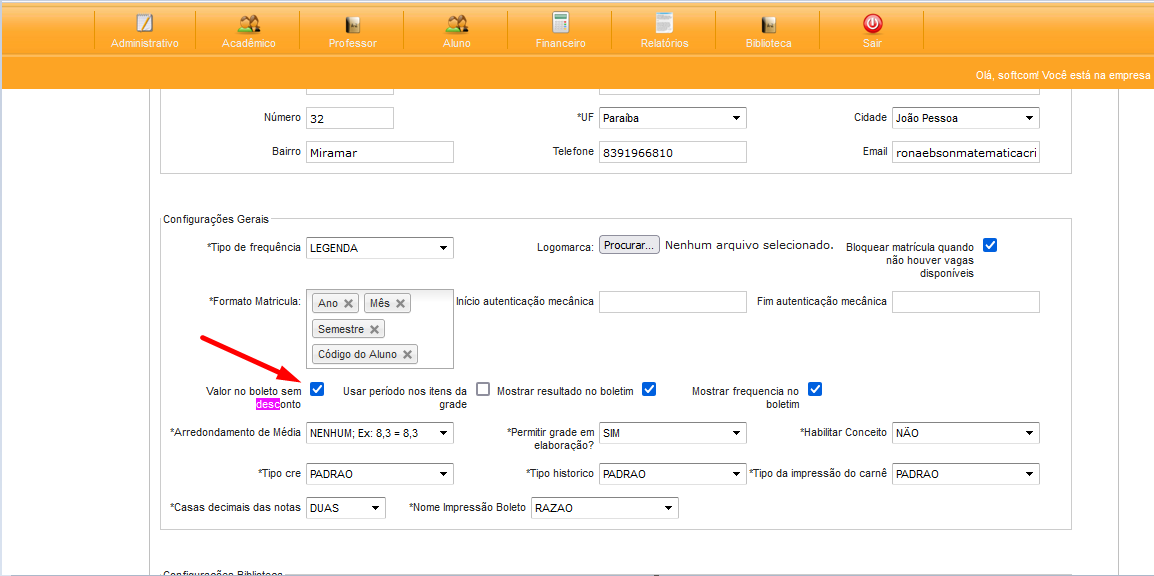This screenshot has height=576, width=1154.
Task: Click Procurar to choose a logo file
Action: pyautogui.click(x=629, y=245)
